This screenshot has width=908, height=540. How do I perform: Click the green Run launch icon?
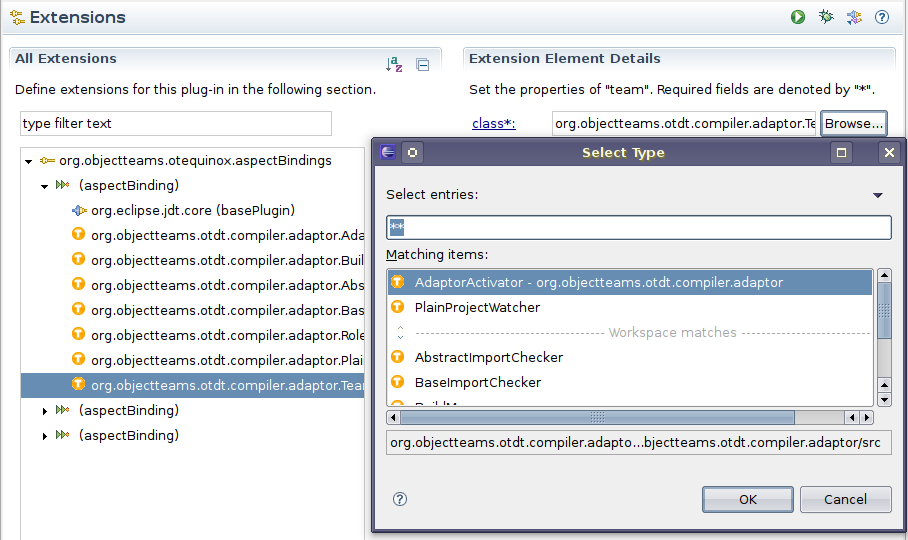(798, 17)
